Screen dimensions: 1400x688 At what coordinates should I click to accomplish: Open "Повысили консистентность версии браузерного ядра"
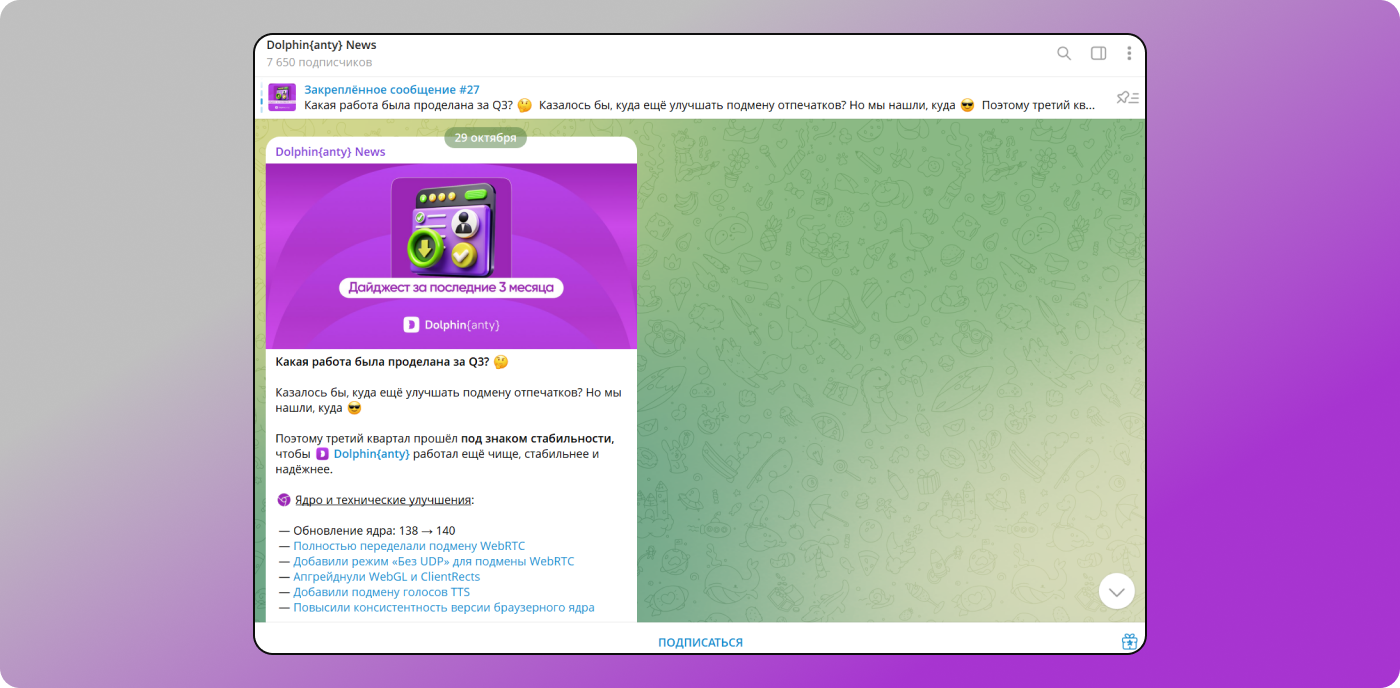pyautogui.click(x=443, y=607)
